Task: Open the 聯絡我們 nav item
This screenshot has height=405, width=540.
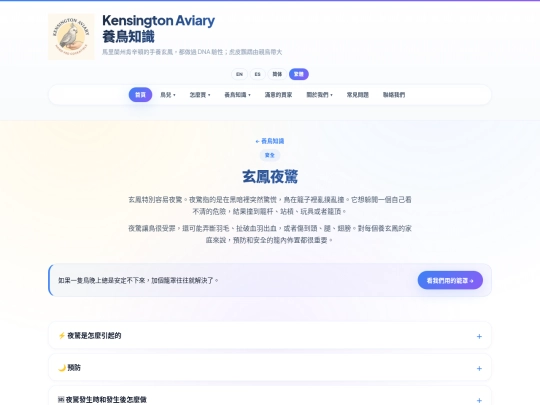Action: [394, 95]
